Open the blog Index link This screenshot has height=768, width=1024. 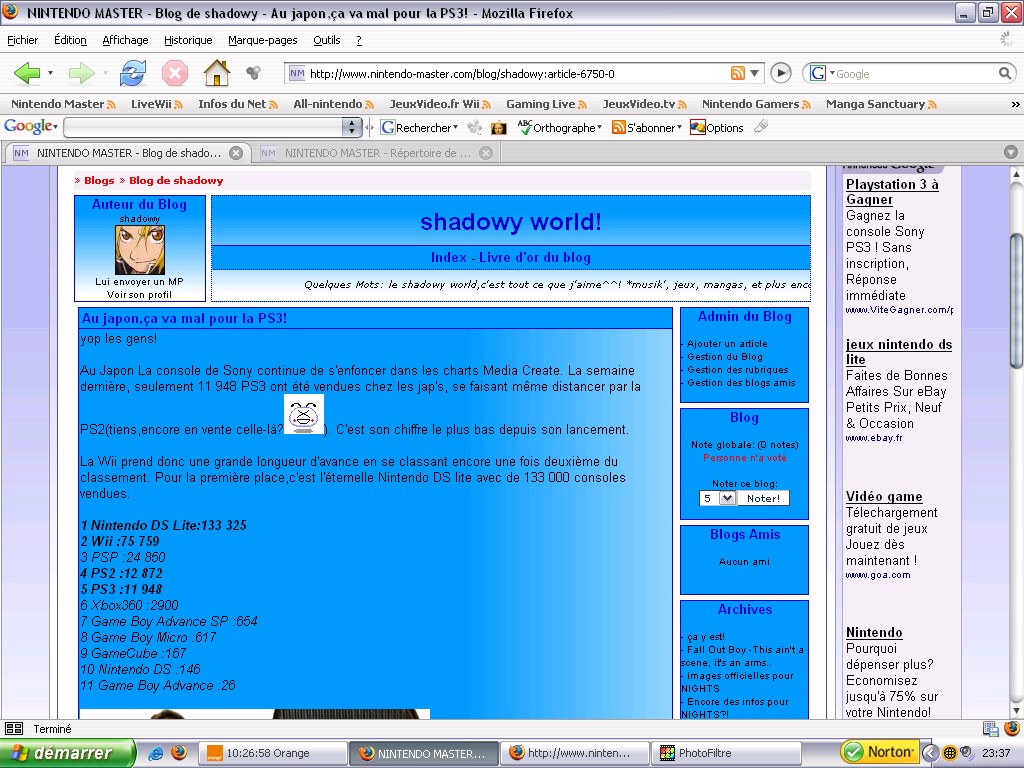tap(449, 257)
